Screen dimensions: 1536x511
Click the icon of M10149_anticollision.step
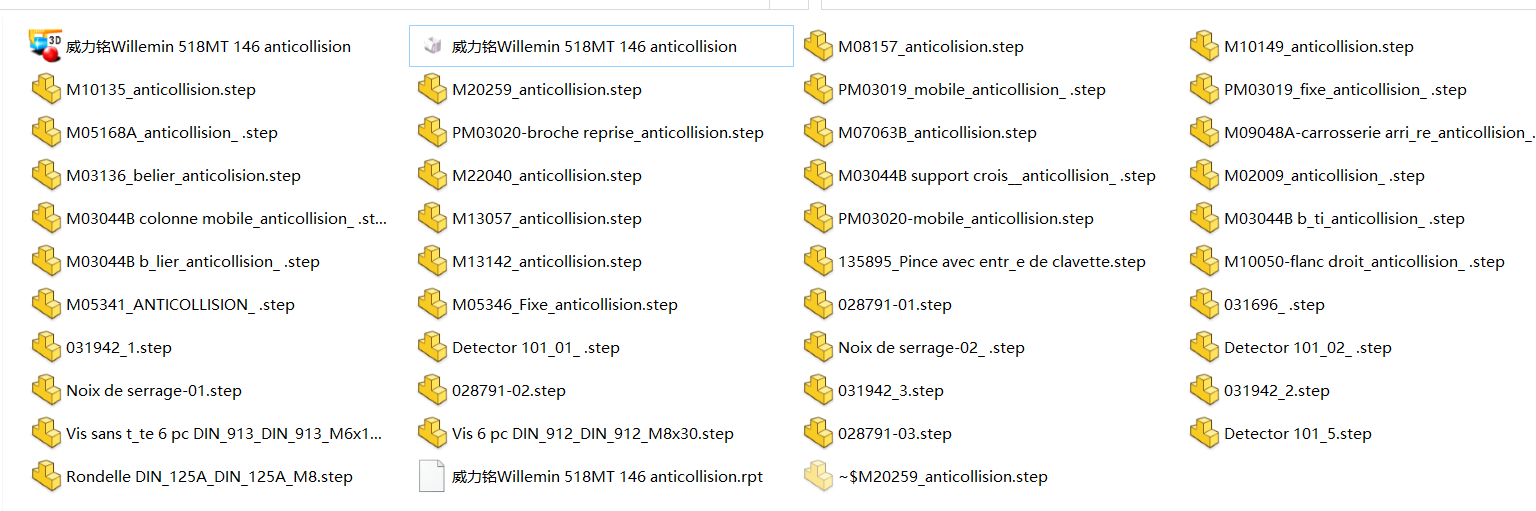[x=1205, y=46]
